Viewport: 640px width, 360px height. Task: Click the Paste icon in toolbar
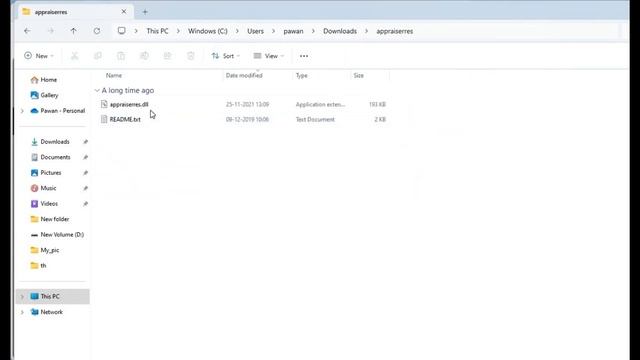[121, 56]
